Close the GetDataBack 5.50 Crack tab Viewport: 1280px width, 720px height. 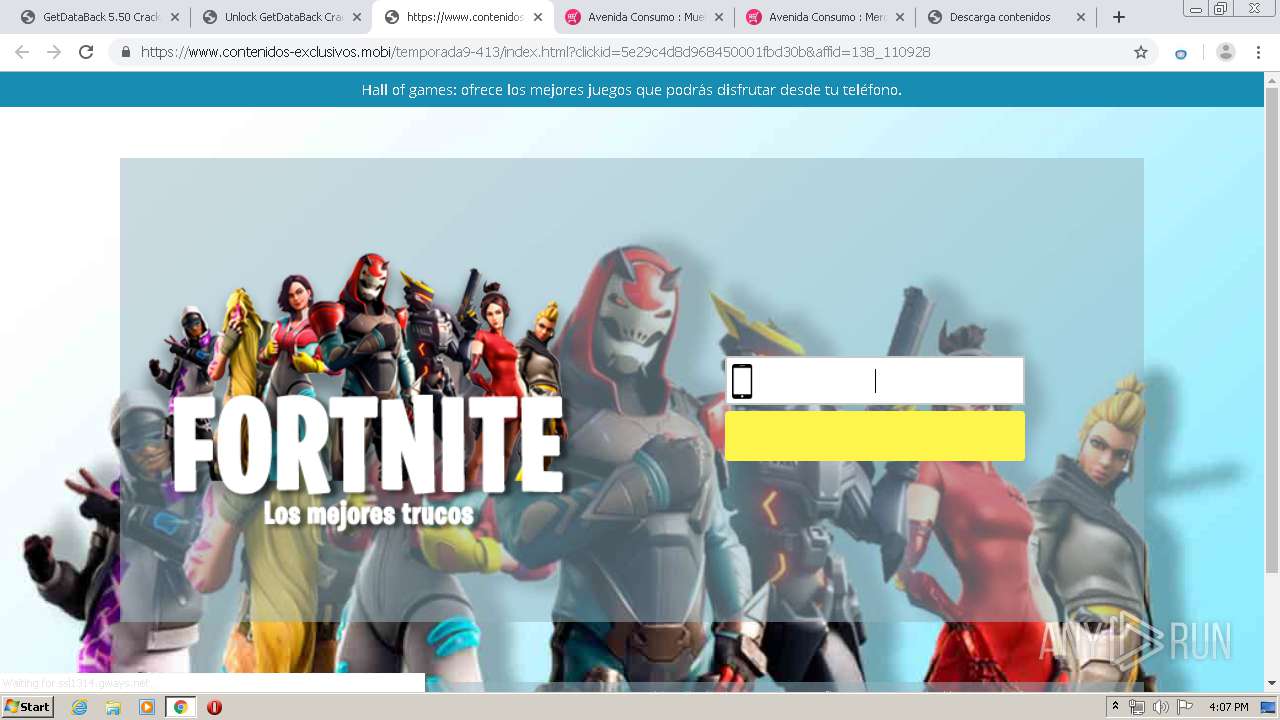pos(175,17)
